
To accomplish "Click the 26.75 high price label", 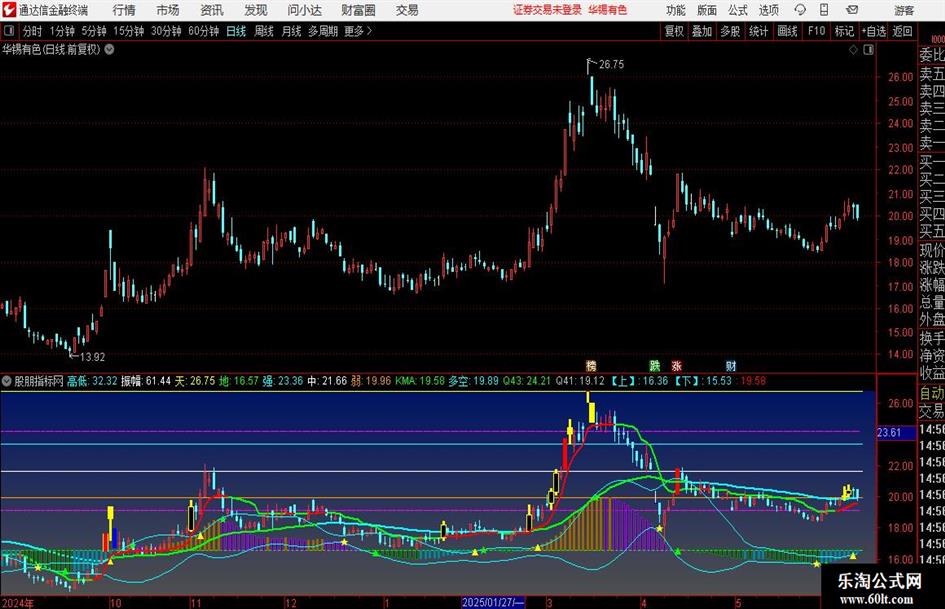I will click(x=611, y=64).
